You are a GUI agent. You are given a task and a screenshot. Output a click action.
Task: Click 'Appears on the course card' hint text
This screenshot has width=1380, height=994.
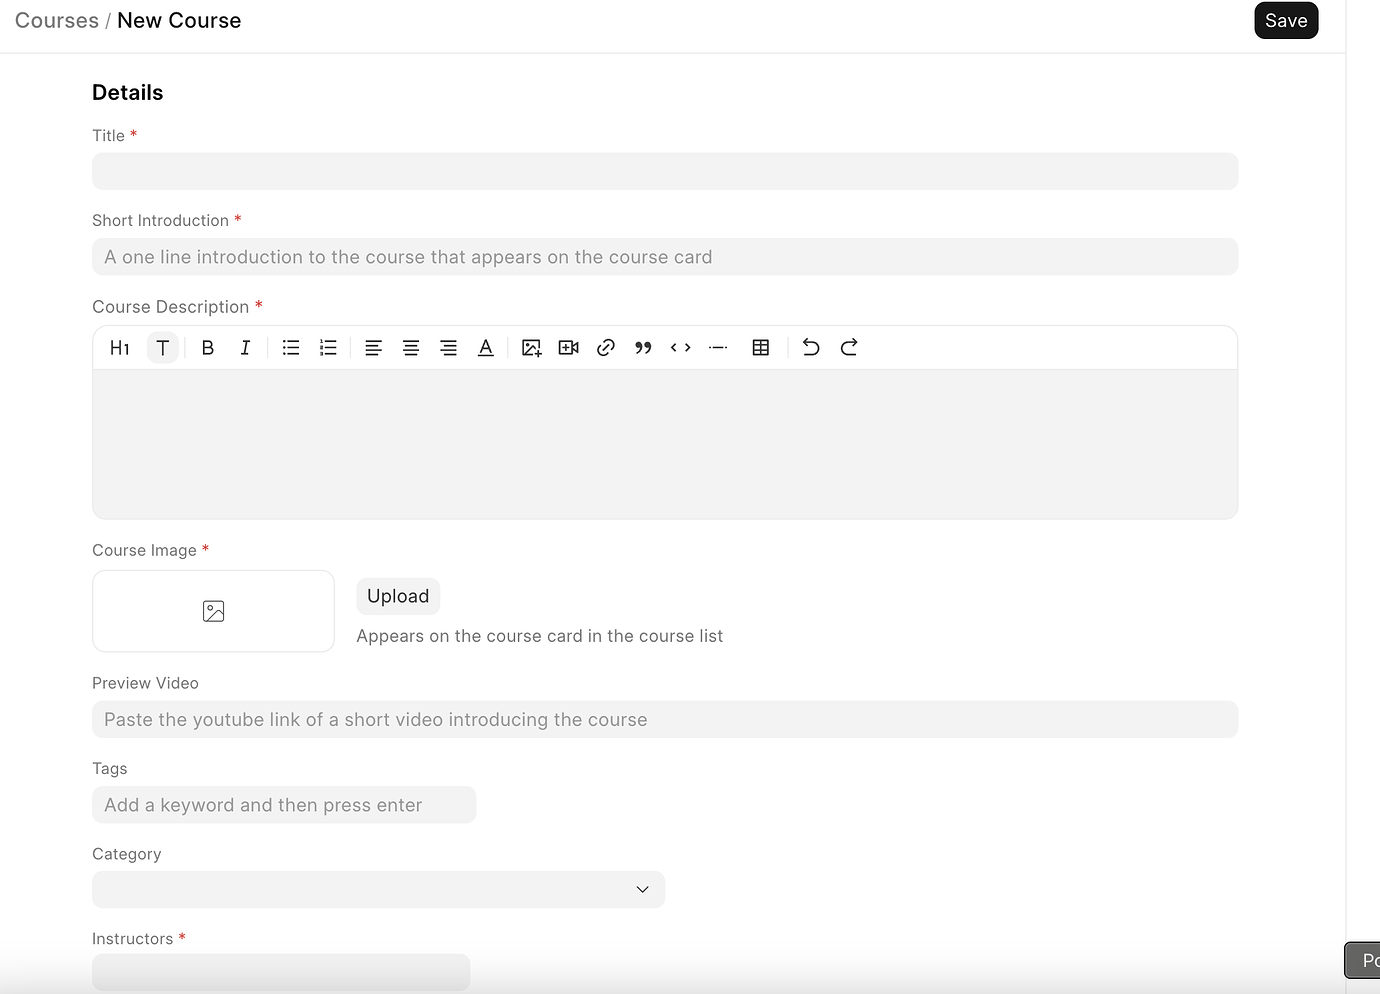point(540,636)
